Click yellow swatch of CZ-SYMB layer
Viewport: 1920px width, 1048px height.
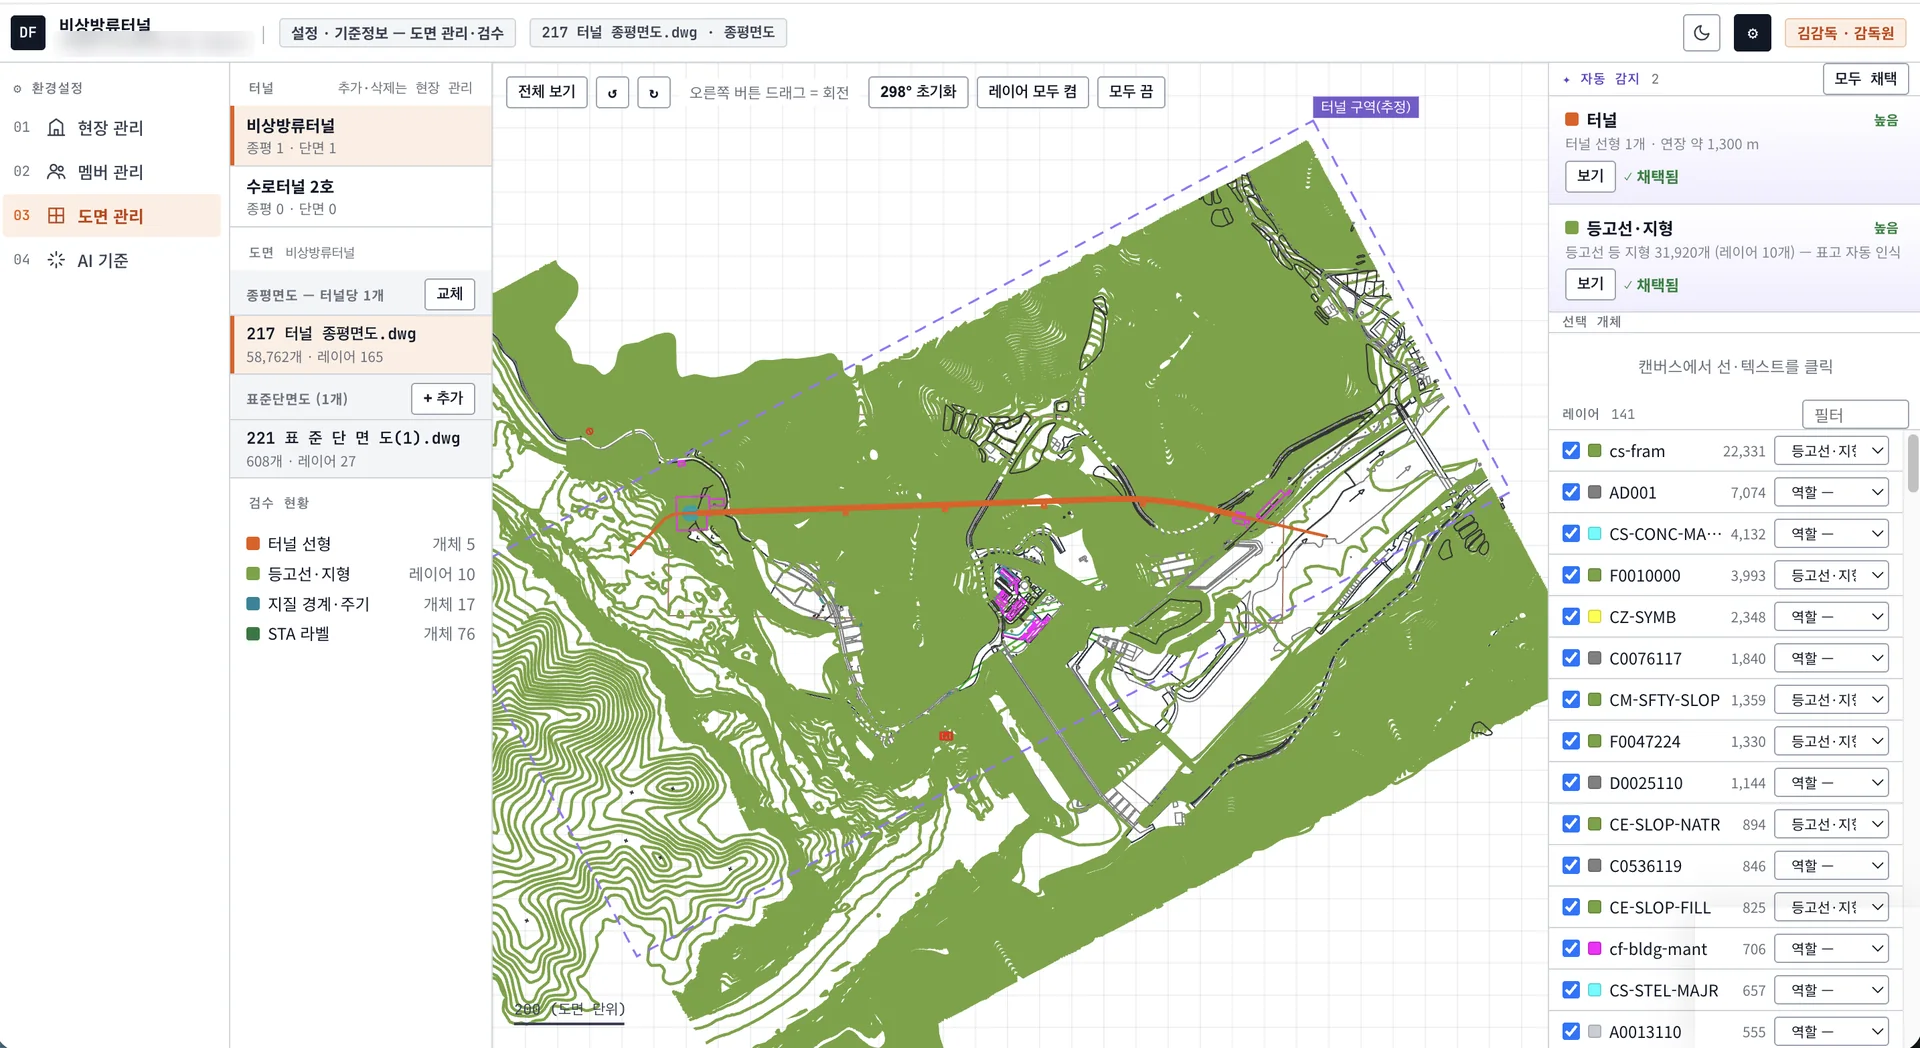[1595, 617]
